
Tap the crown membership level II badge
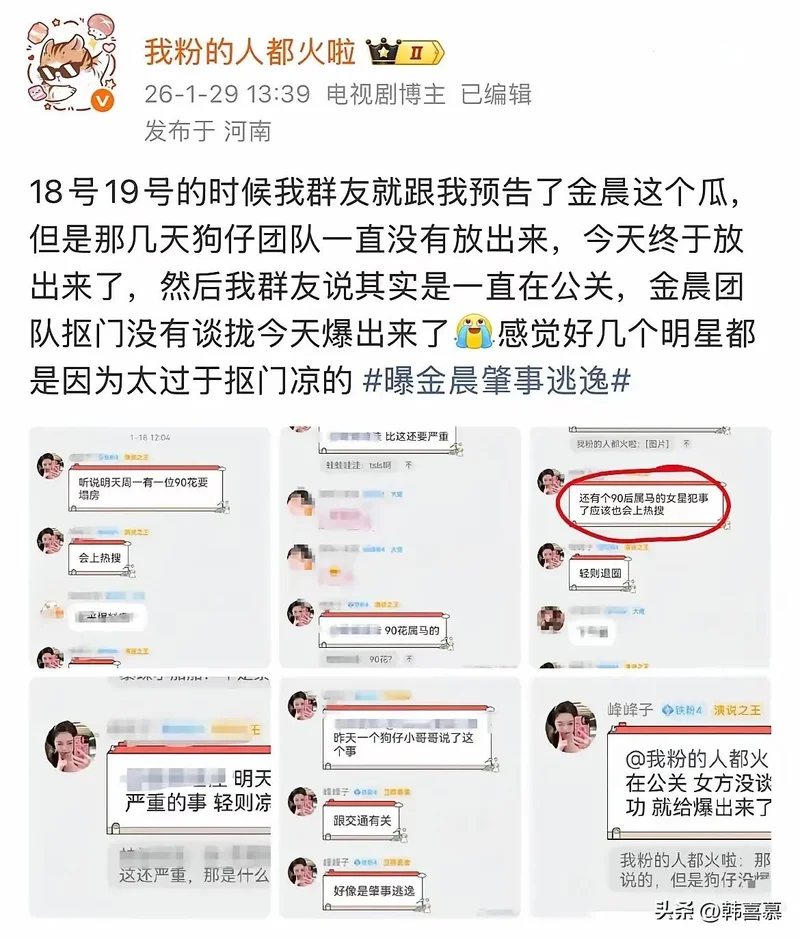[x=405, y=53]
